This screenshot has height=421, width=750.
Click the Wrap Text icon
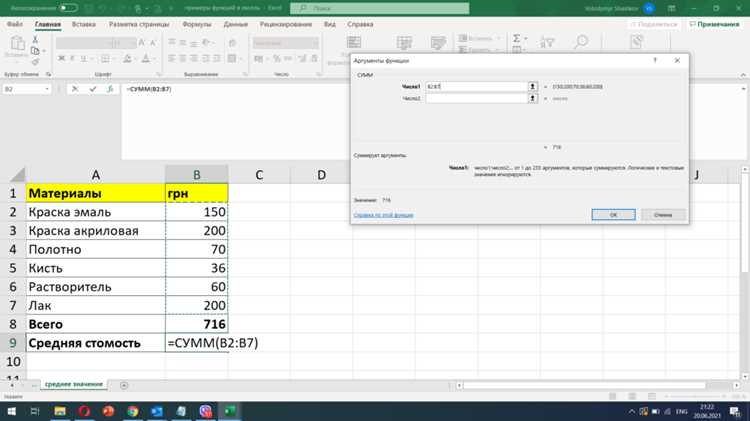click(232, 43)
